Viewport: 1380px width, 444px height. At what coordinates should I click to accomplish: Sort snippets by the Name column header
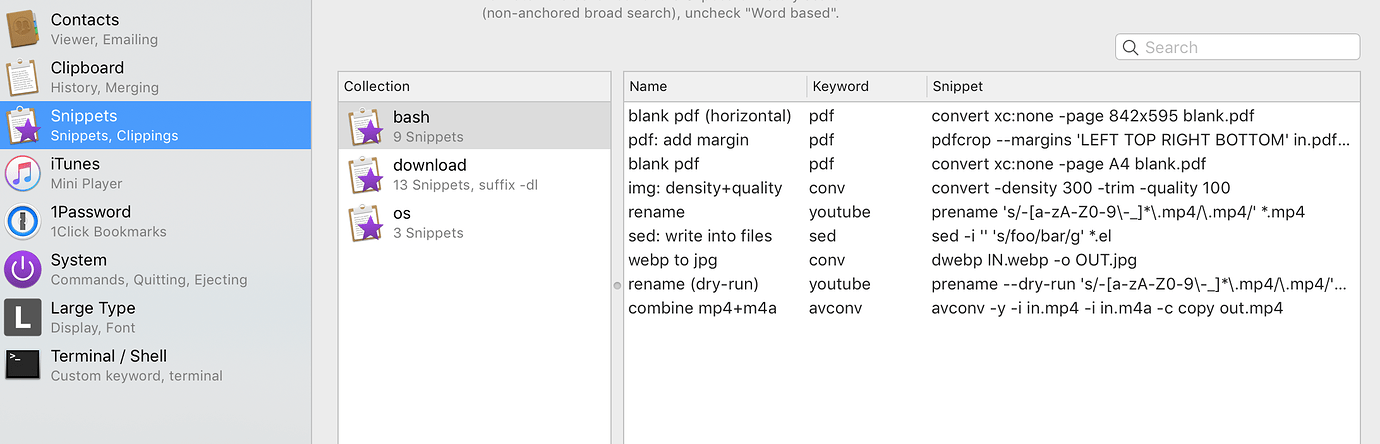pyautogui.click(x=714, y=86)
